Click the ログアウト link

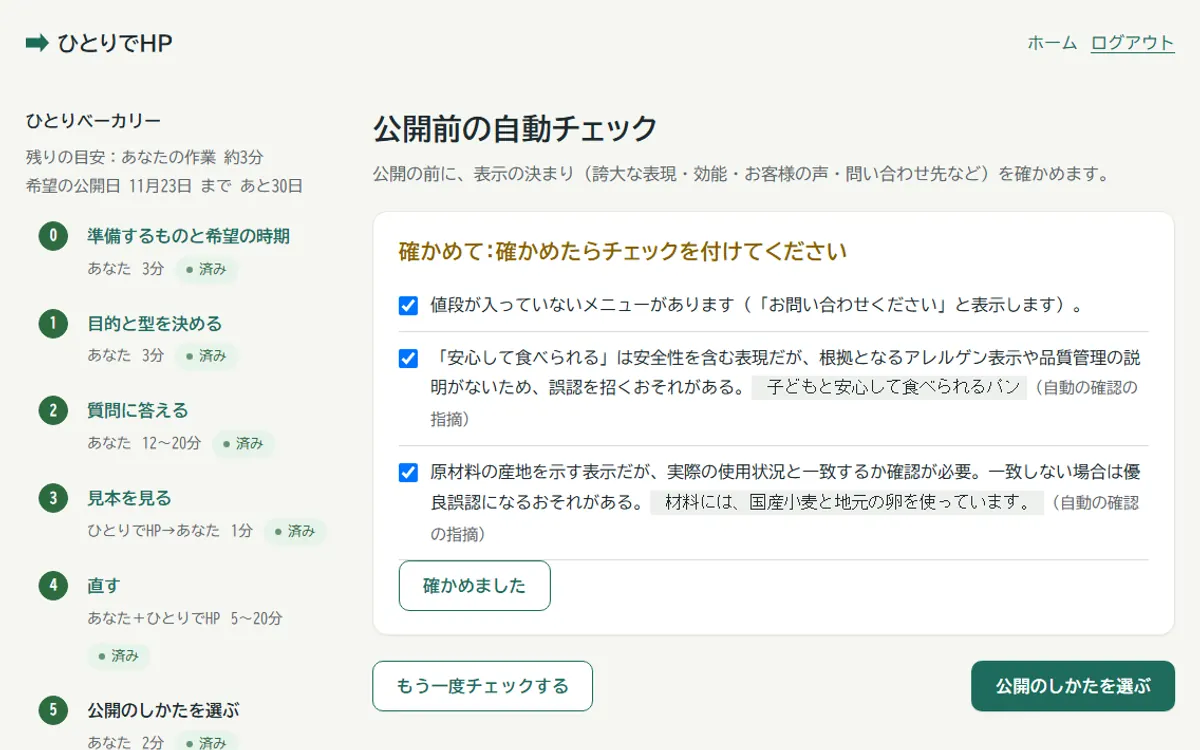1132,43
